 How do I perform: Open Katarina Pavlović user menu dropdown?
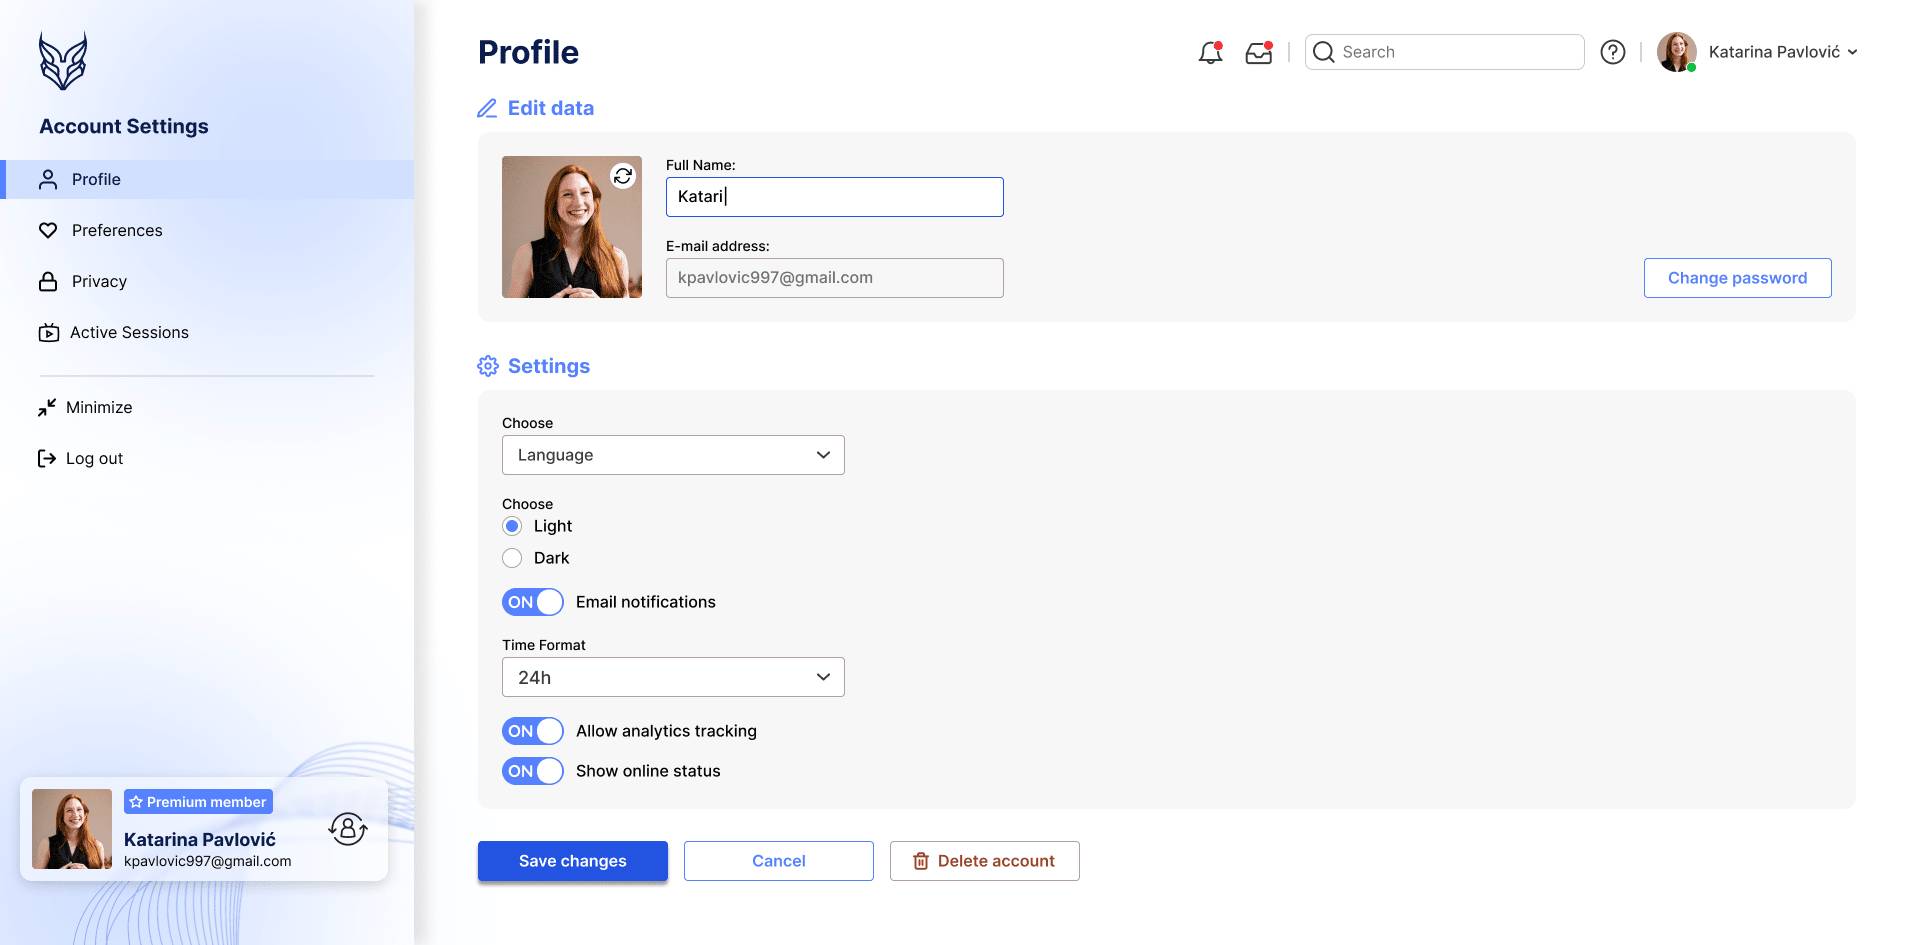1781,52
